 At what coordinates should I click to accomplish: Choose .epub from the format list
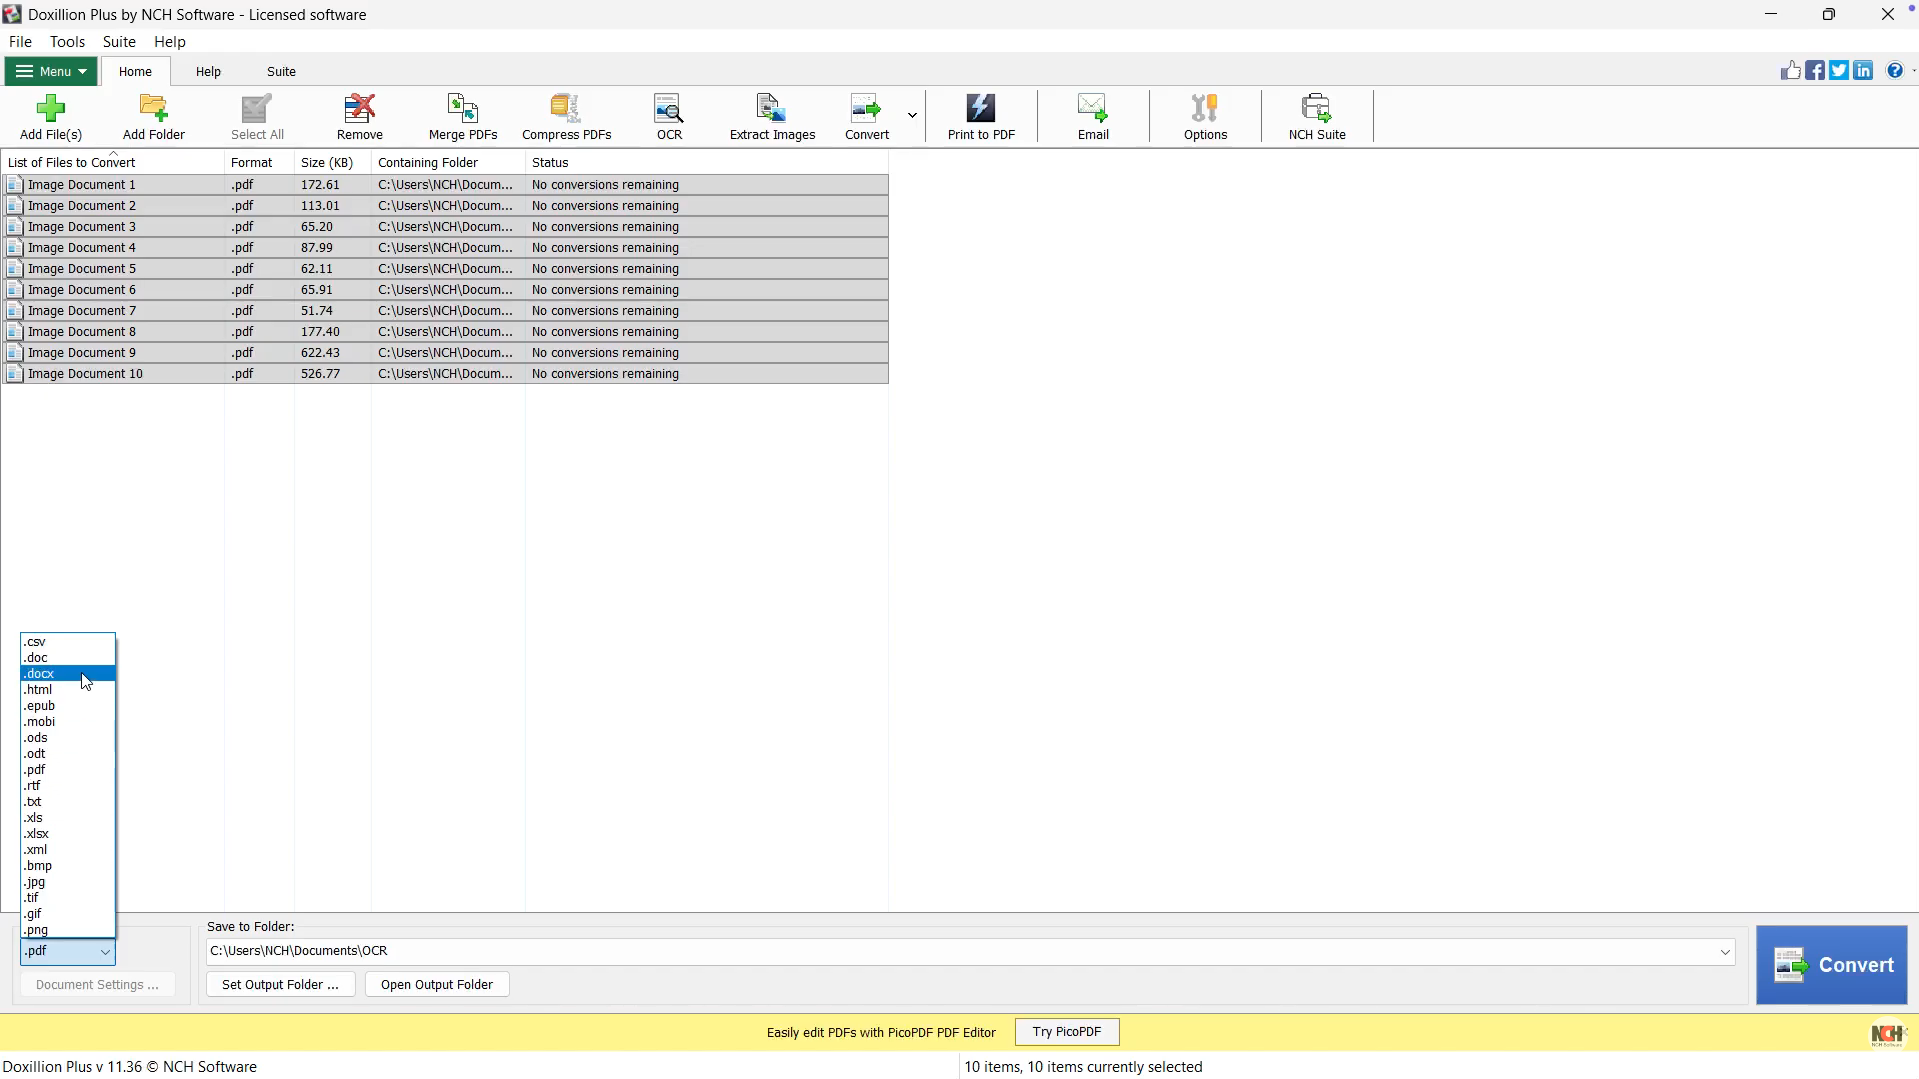coord(68,706)
